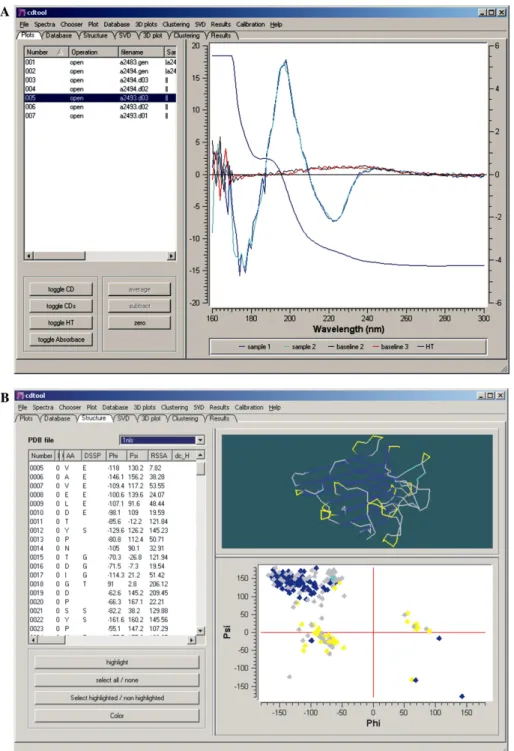Select residue row 0018 G
The width and height of the screenshot is (514, 751).
(113, 584)
